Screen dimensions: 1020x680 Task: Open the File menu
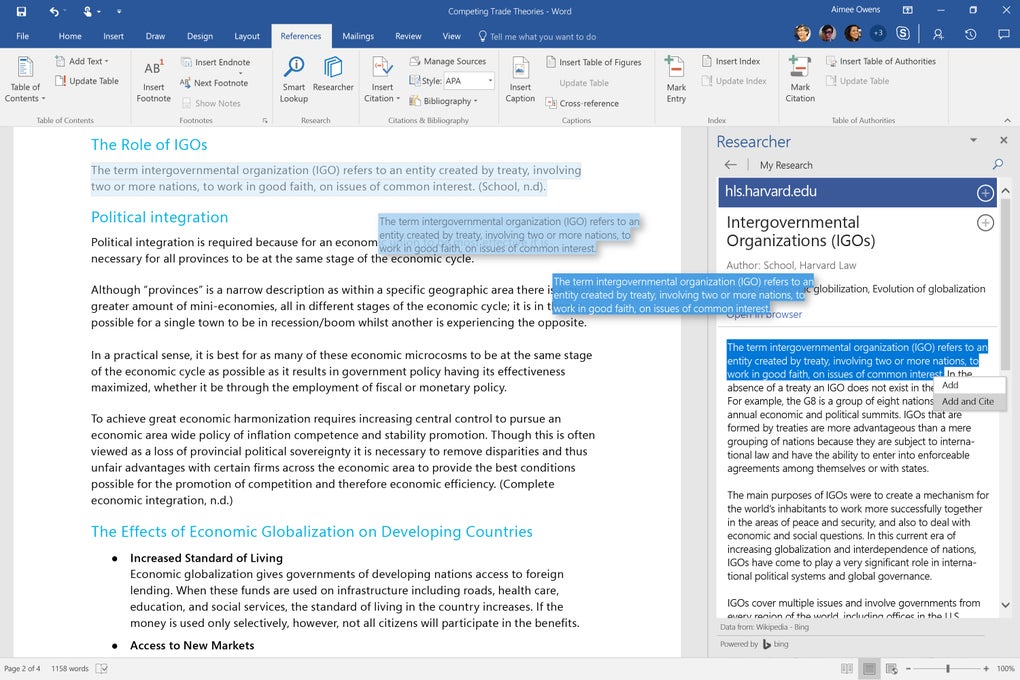(23, 36)
